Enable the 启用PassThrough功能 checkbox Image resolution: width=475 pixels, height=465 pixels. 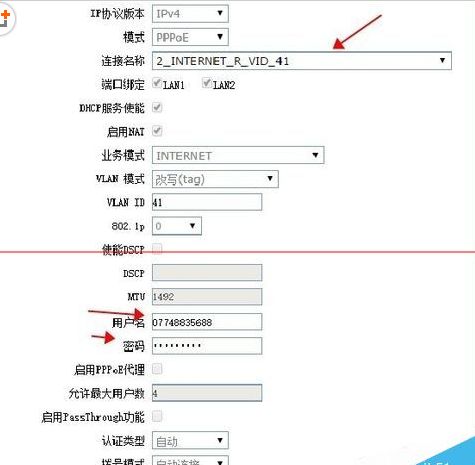click(x=157, y=416)
